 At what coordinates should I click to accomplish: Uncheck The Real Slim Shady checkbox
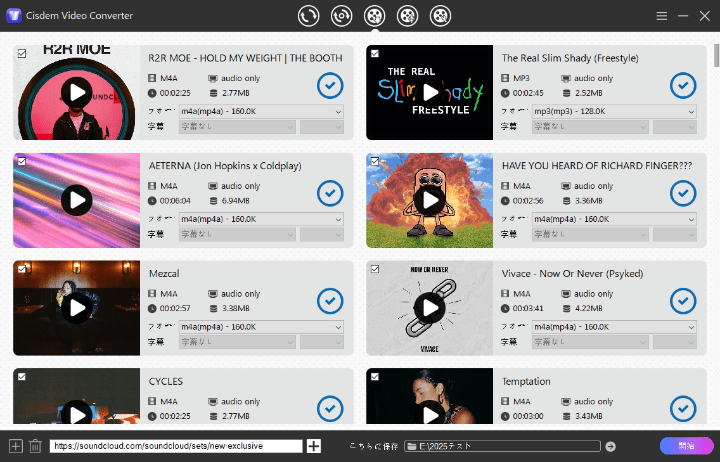375,54
